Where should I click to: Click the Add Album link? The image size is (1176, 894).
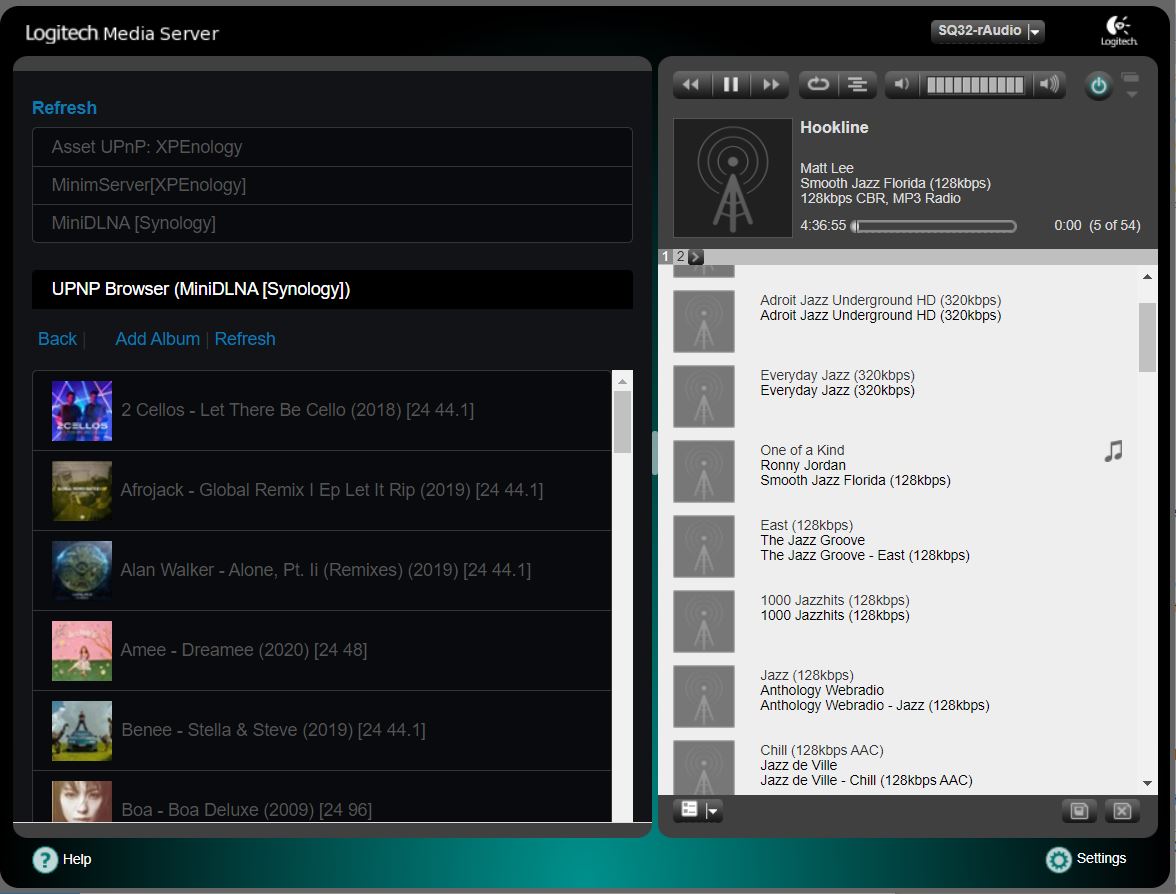[158, 339]
